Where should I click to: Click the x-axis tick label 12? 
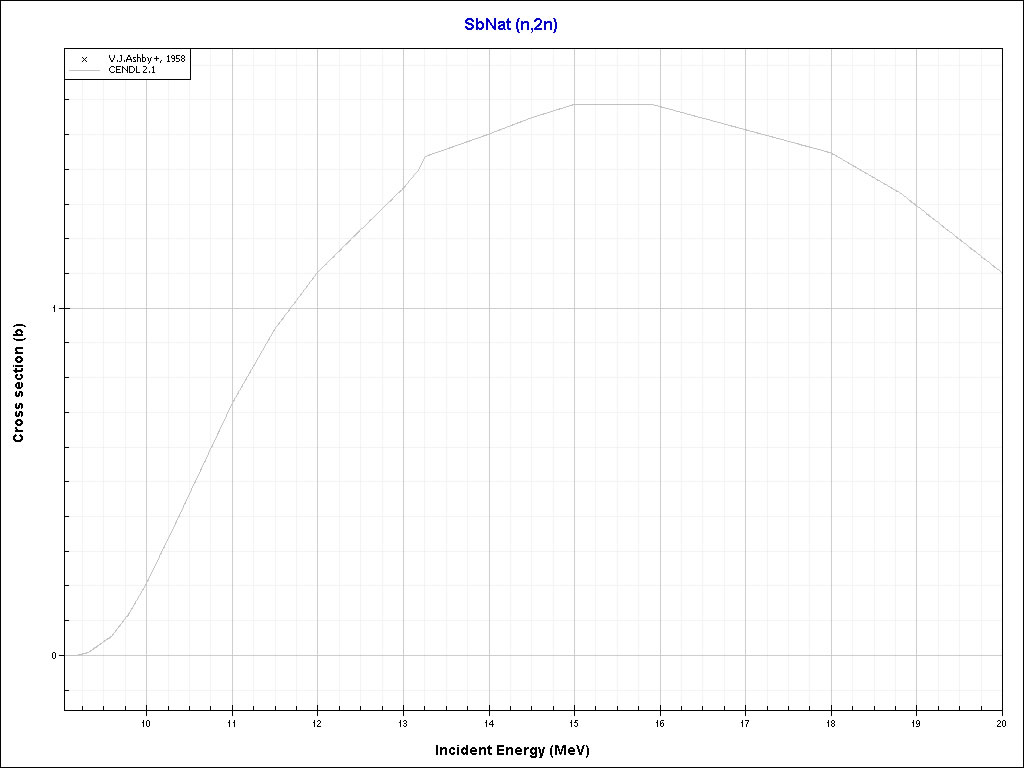click(x=317, y=723)
